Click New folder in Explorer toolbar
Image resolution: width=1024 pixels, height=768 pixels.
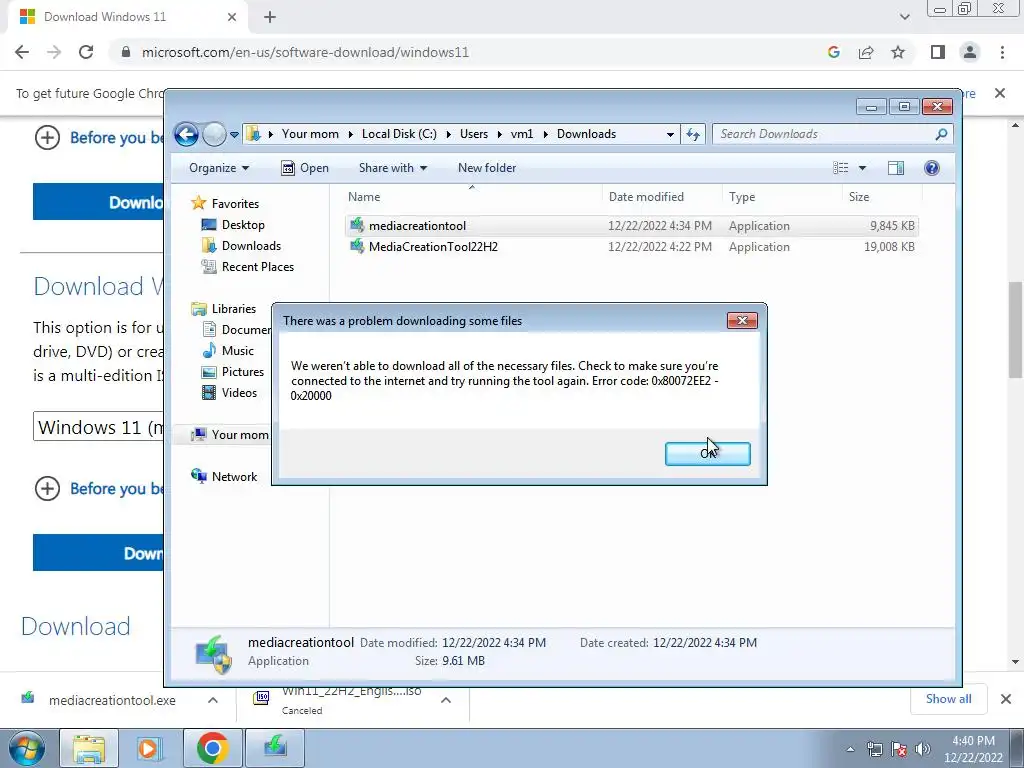coord(487,168)
